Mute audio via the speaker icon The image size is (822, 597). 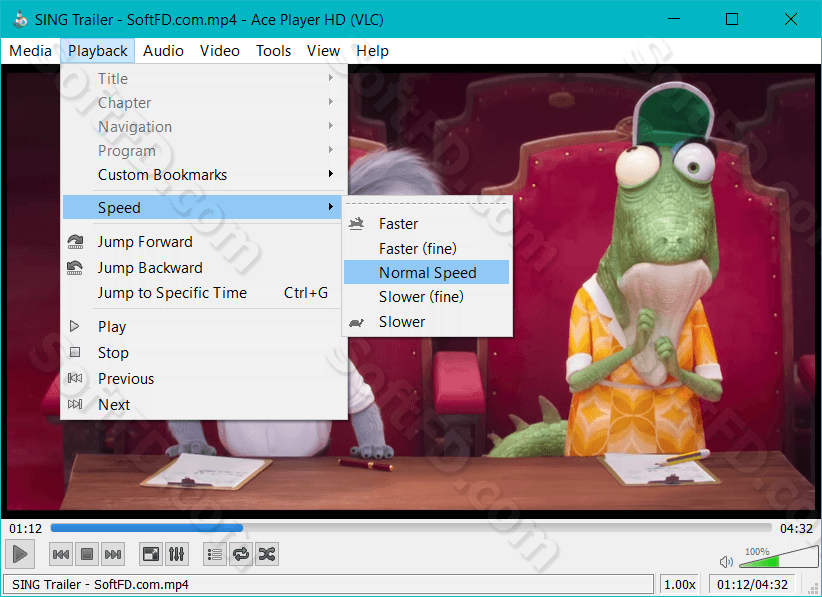(726, 562)
